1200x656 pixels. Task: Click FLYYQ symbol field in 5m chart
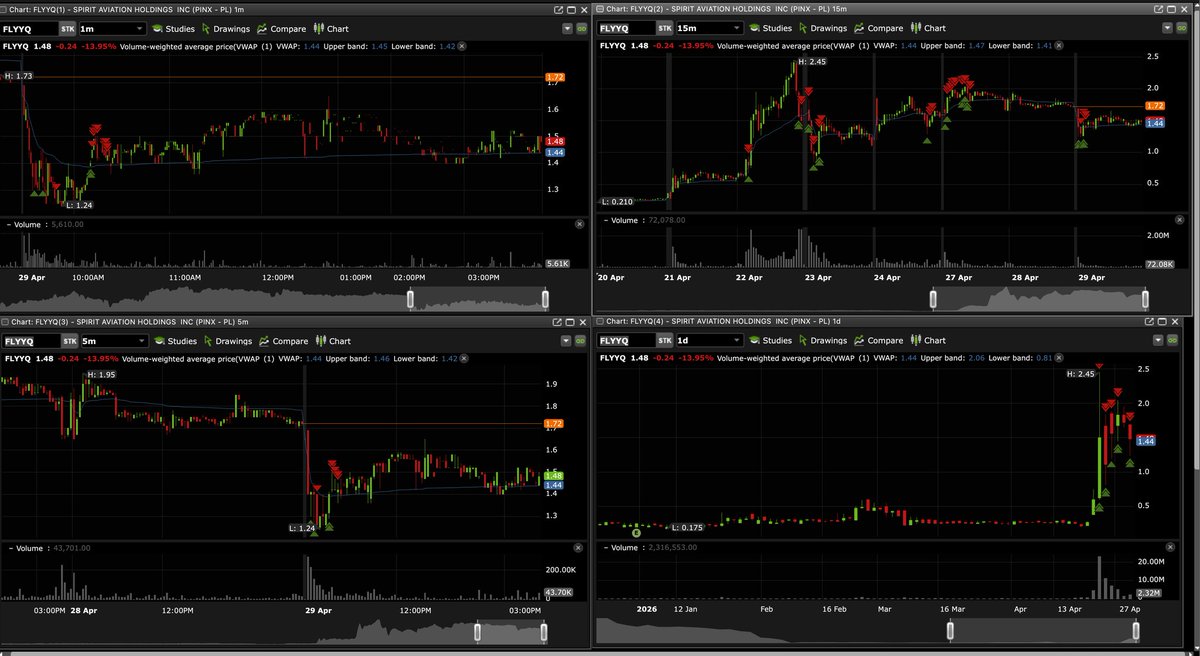tap(29, 341)
